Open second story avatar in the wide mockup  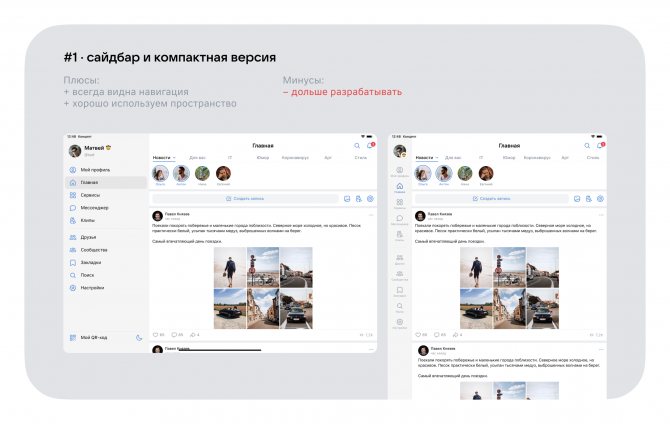point(181,174)
